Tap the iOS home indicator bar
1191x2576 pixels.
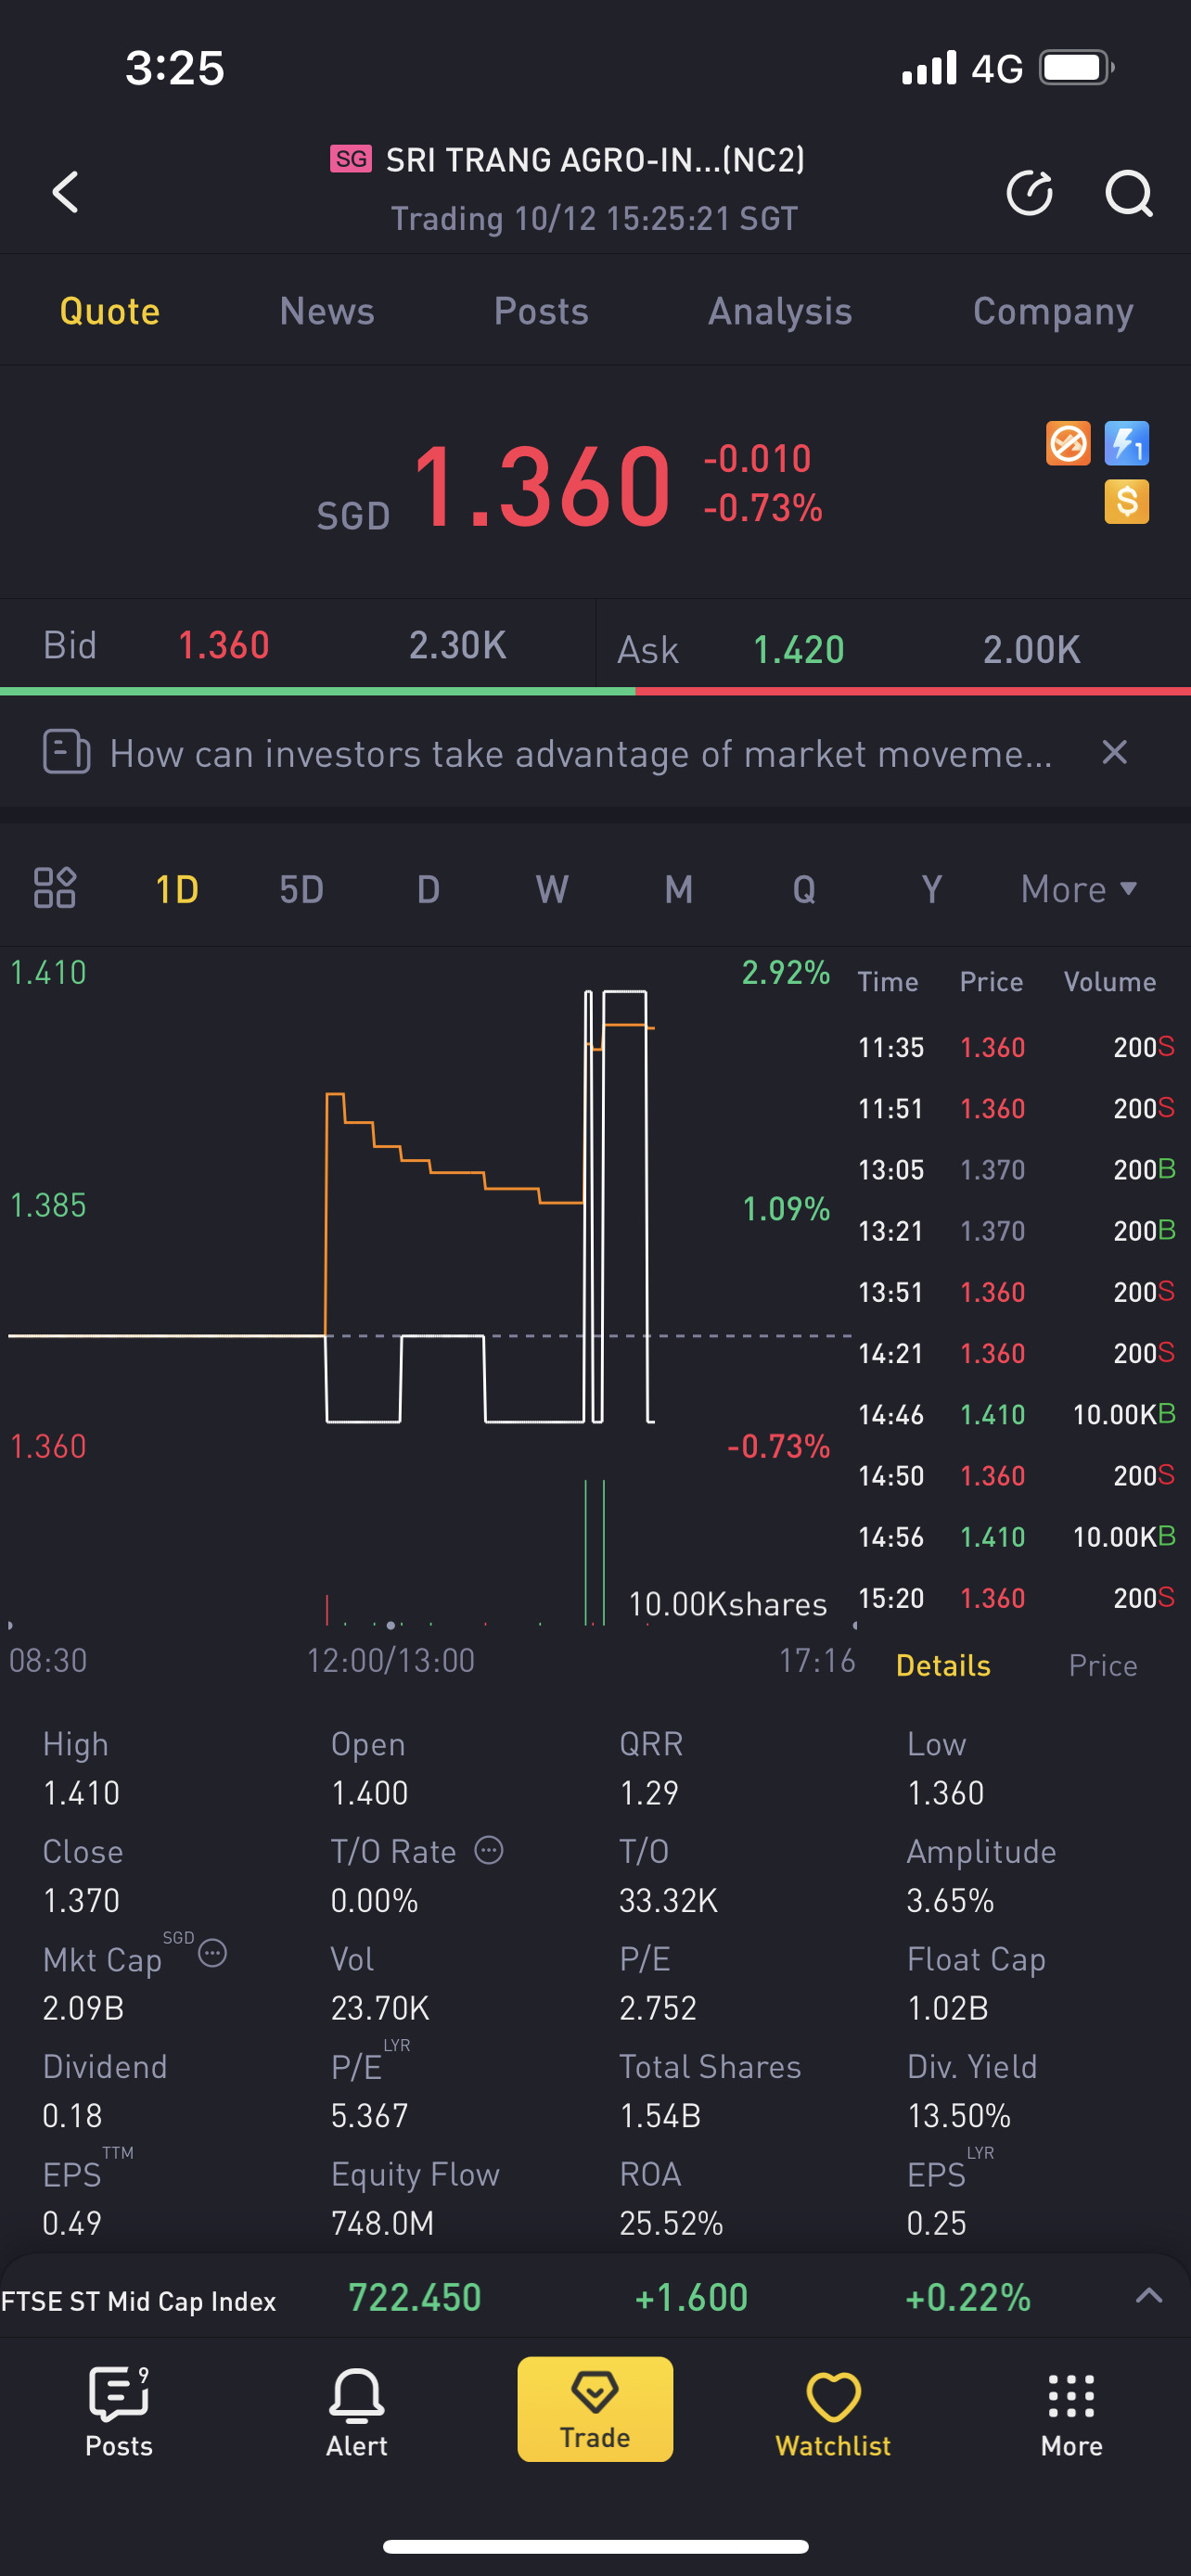point(595,2546)
